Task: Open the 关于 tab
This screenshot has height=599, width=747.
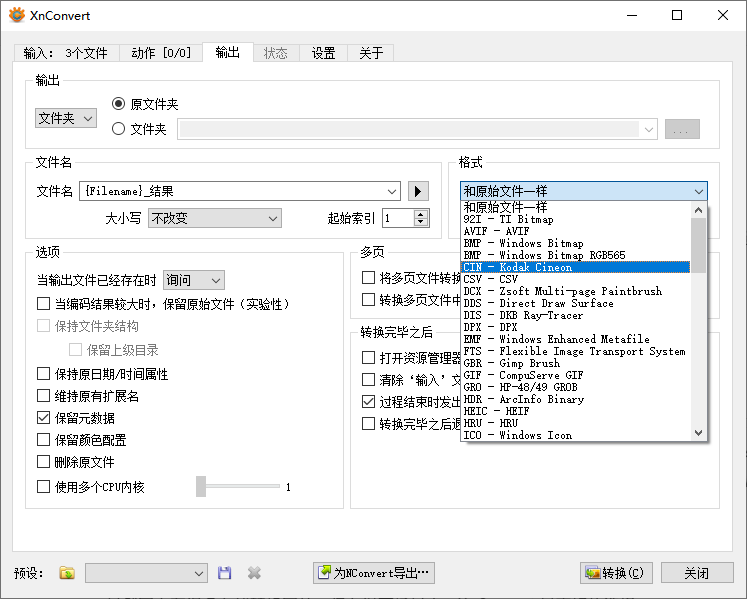Action: tap(371, 53)
